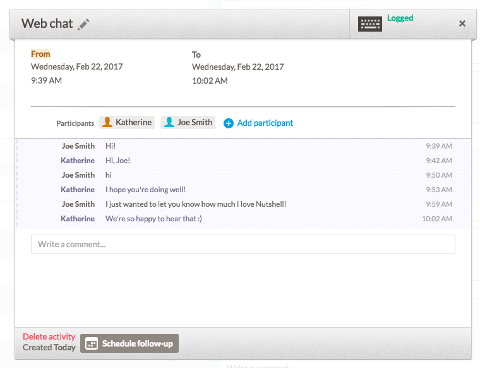This screenshot has width=480, height=368.
Task: Click the Created Today label
Action: (x=49, y=347)
